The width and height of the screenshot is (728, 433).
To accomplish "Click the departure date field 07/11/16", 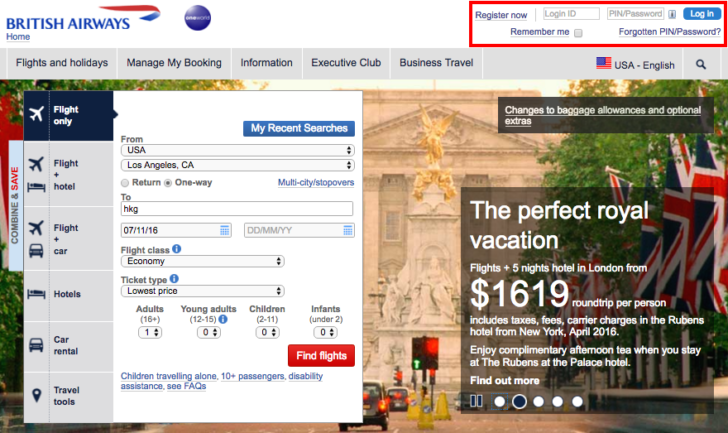I will 176,230.
